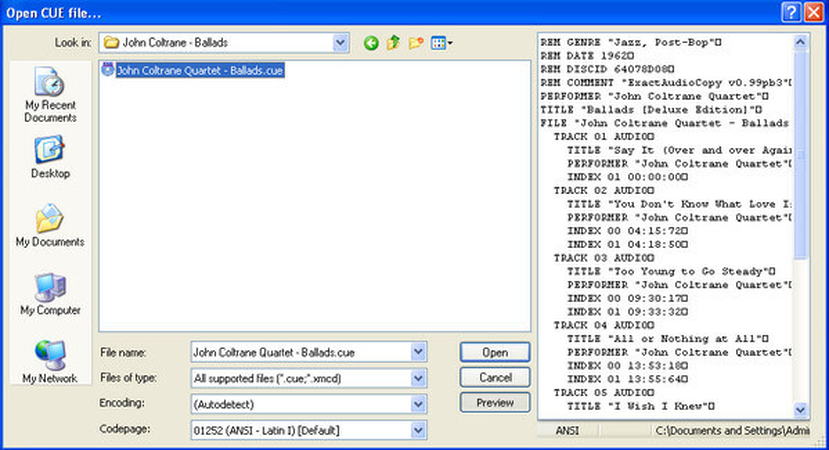
Task: Create a new folder
Action: click(415, 43)
